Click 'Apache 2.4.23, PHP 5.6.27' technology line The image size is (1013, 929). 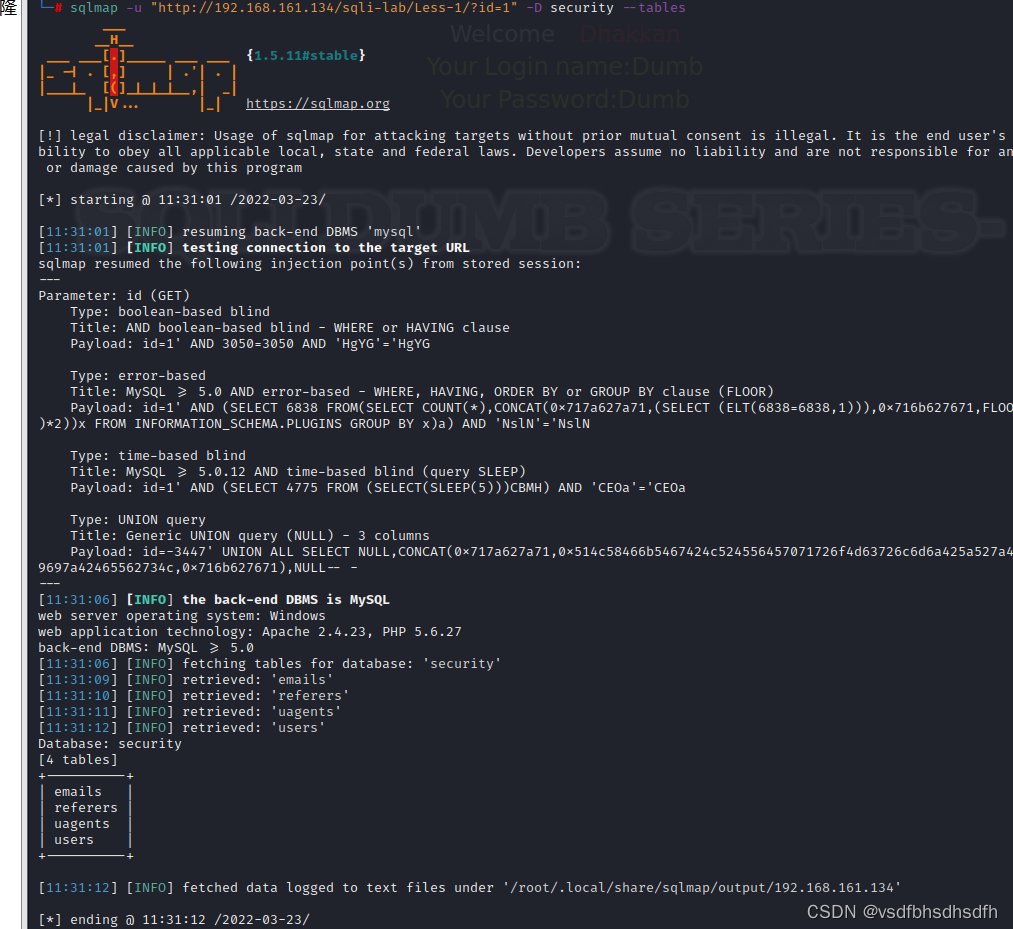[x=249, y=632]
